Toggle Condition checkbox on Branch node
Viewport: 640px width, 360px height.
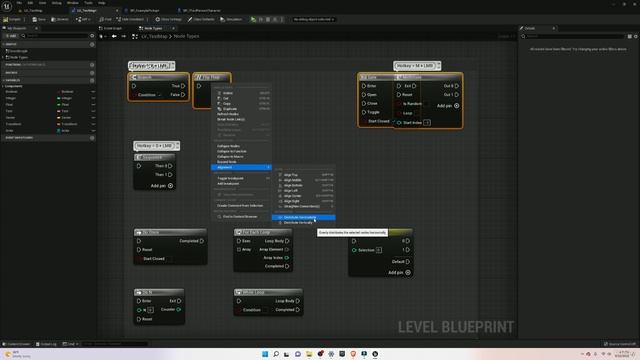(x=159, y=95)
